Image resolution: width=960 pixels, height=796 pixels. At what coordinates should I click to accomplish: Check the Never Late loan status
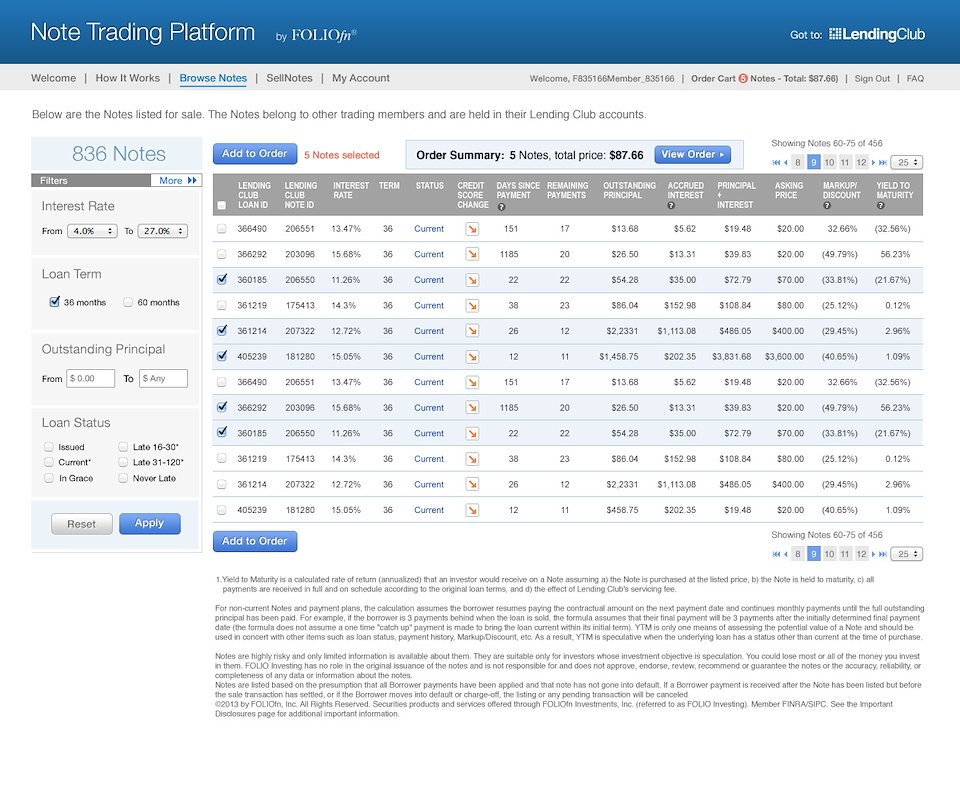123,478
